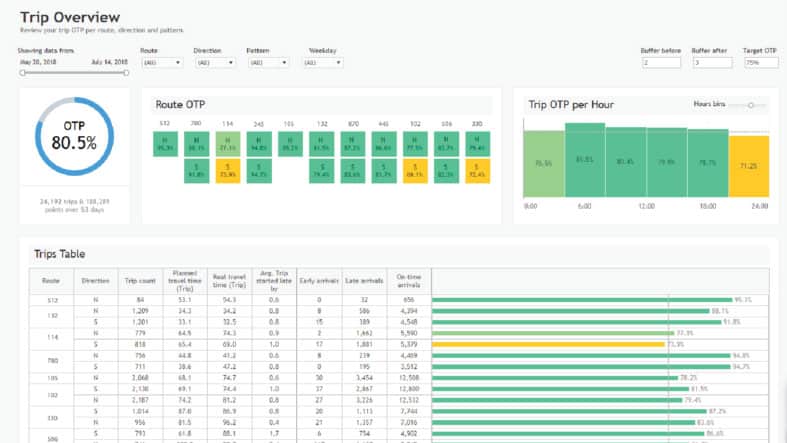Select the S tile under route 780
Image resolution: width=787 pixels, height=443 pixels.
[x=196, y=171]
